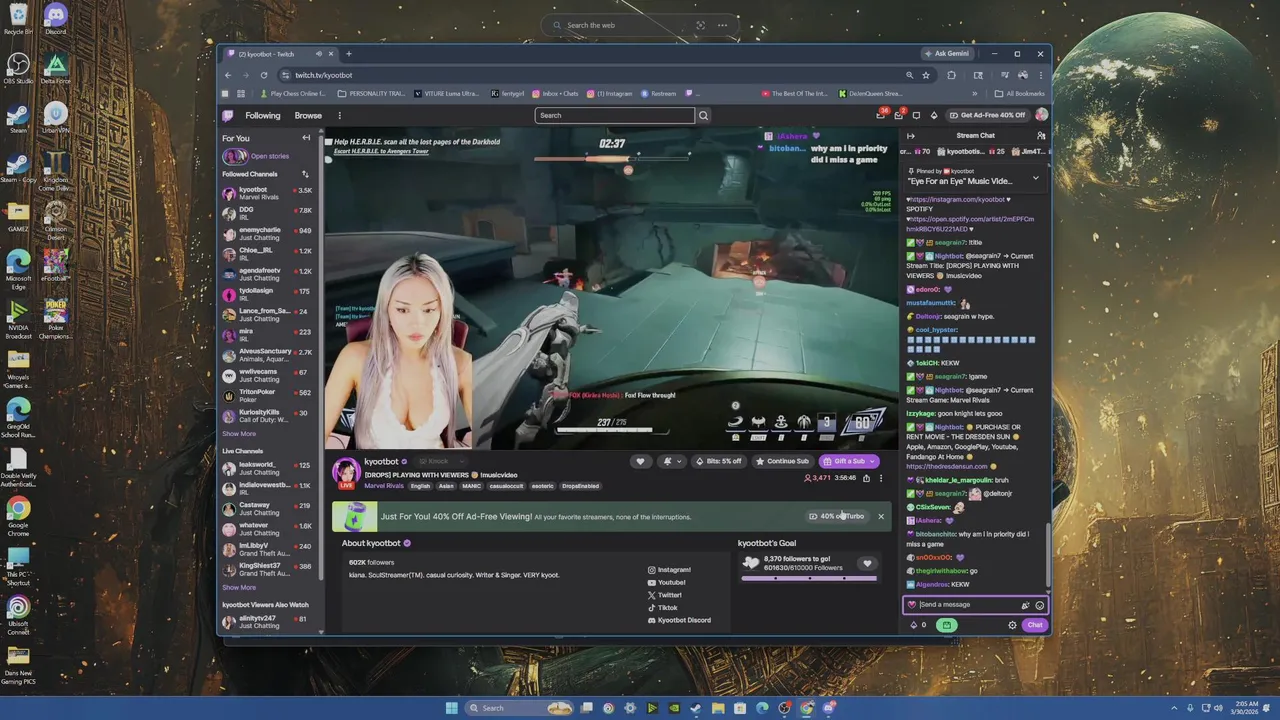Viewport: 1280px width, 720px height.
Task: Click the 40% off Turbo button
Action: click(x=837, y=516)
